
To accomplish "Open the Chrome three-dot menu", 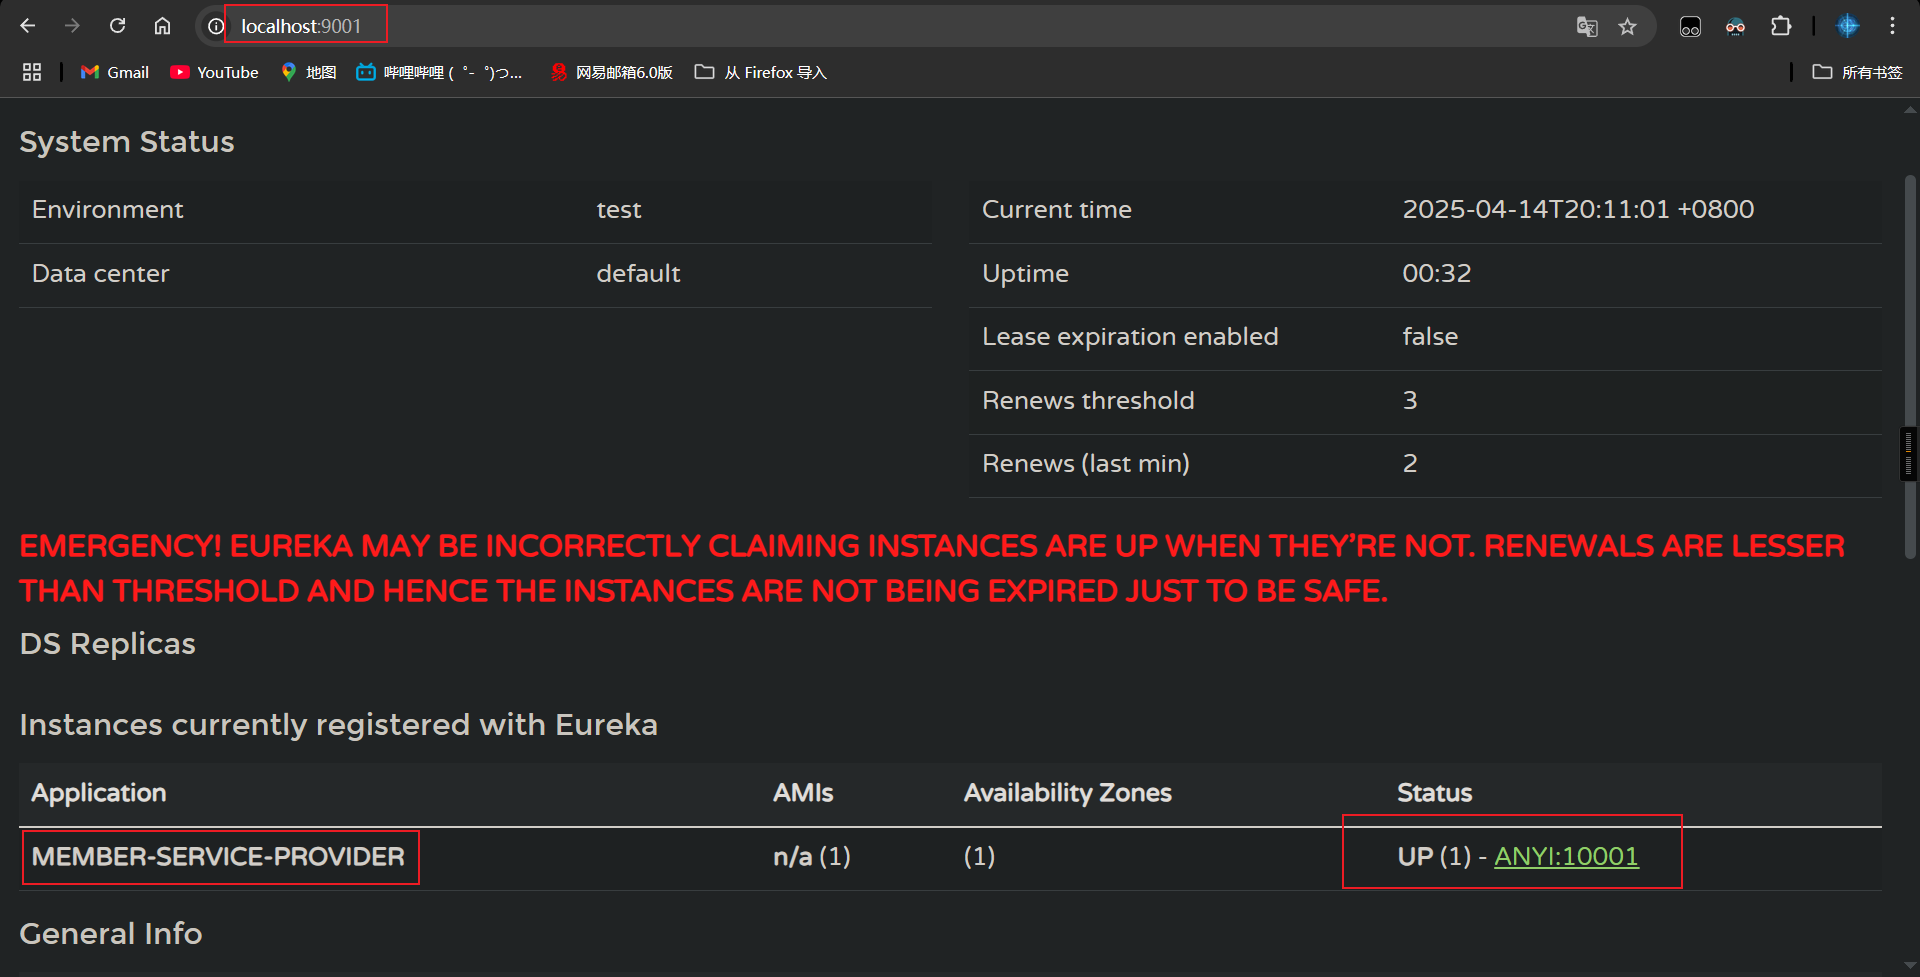I will [x=1892, y=27].
